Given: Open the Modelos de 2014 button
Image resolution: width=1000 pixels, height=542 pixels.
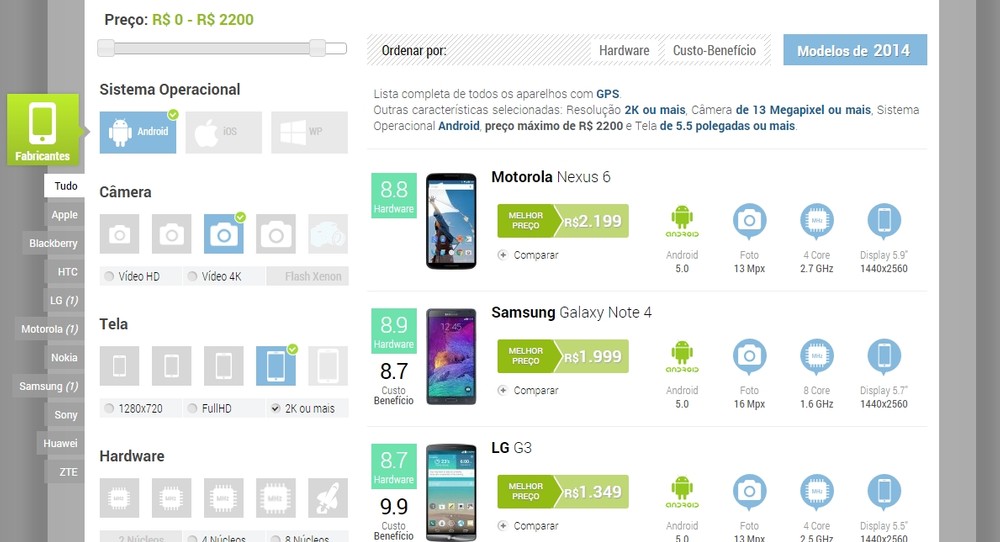Looking at the screenshot, I should pyautogui.click(x=855, y=50).
